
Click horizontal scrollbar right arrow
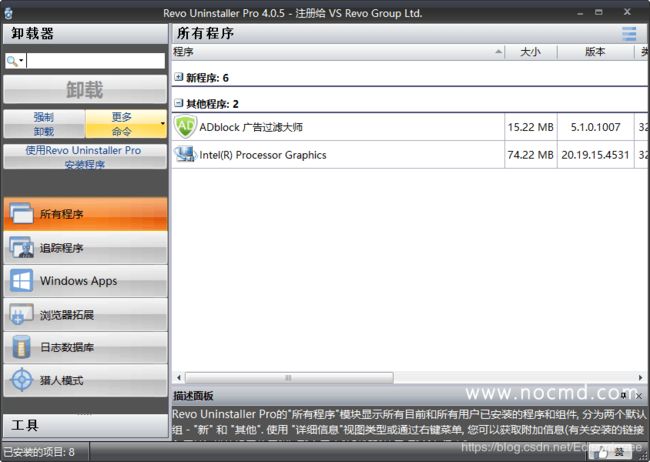coord(640,377)
